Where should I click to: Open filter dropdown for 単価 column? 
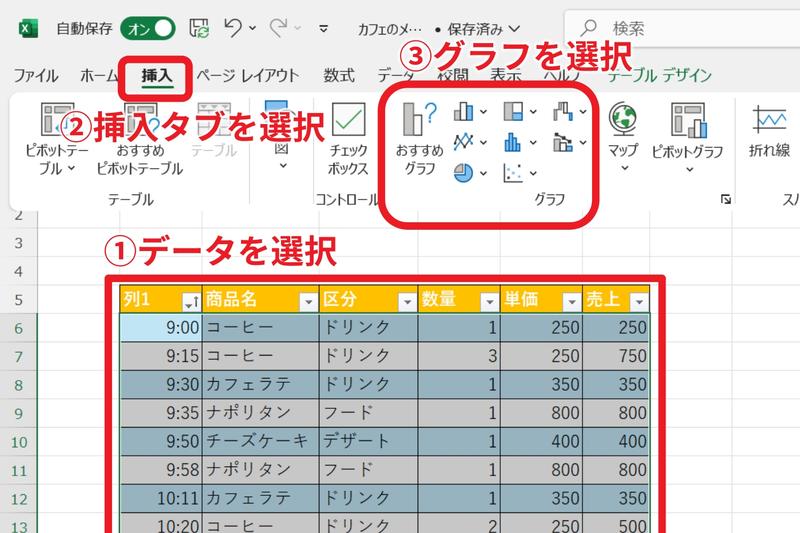pyautogui.click(x=572, y=302)
